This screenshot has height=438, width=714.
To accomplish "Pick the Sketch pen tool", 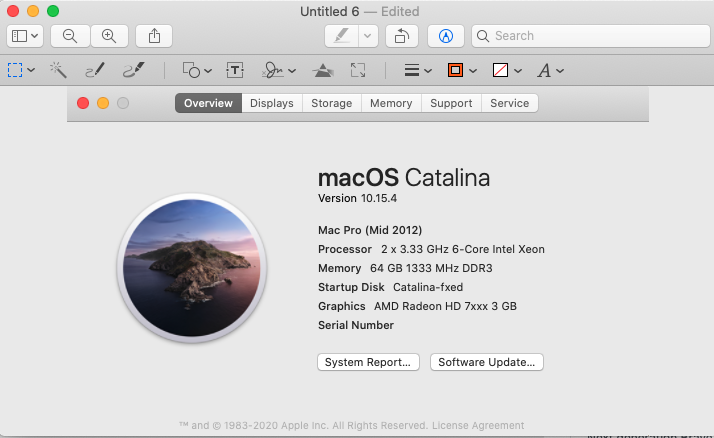I will [x=95, y=70].
